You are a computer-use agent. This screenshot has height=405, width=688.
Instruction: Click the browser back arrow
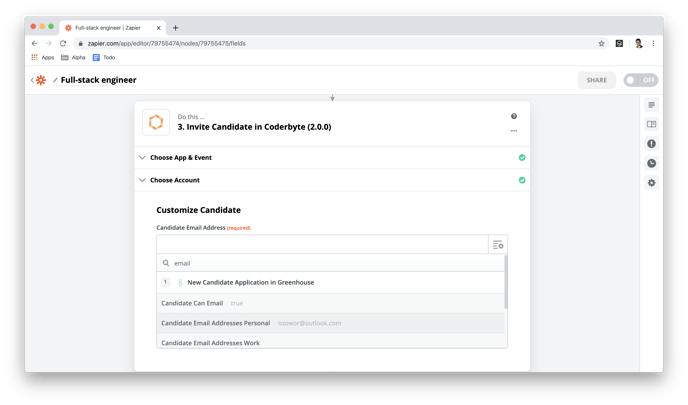point(35,43)
